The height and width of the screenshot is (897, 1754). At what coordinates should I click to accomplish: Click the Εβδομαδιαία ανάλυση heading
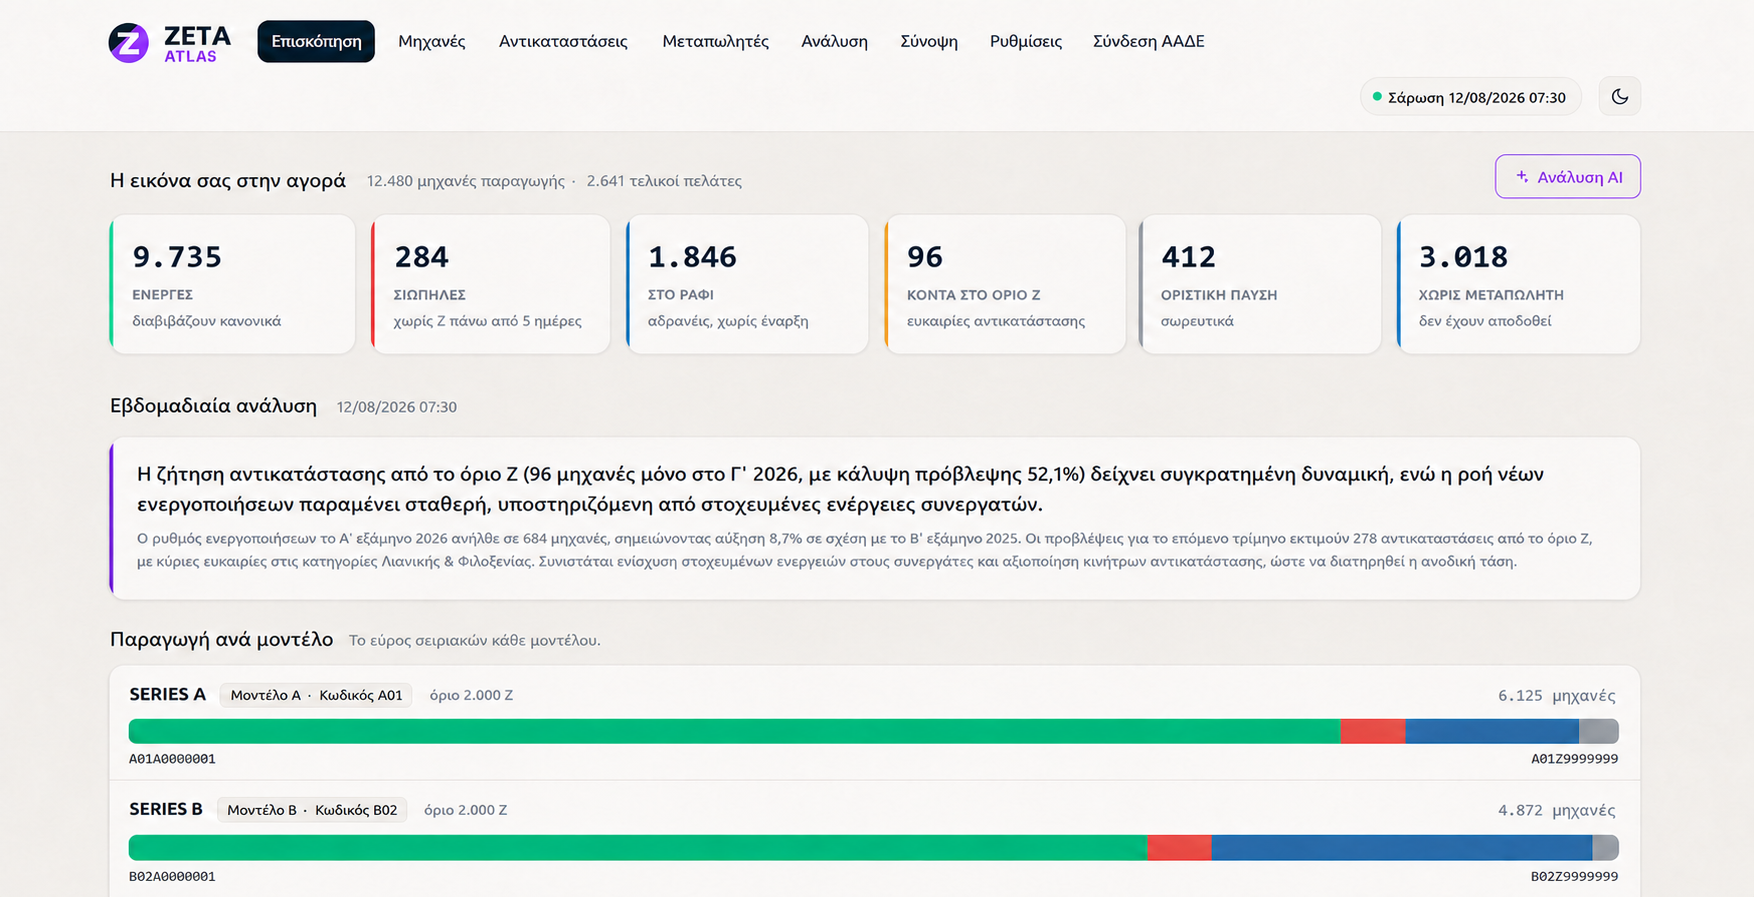[x=213, y=406]
